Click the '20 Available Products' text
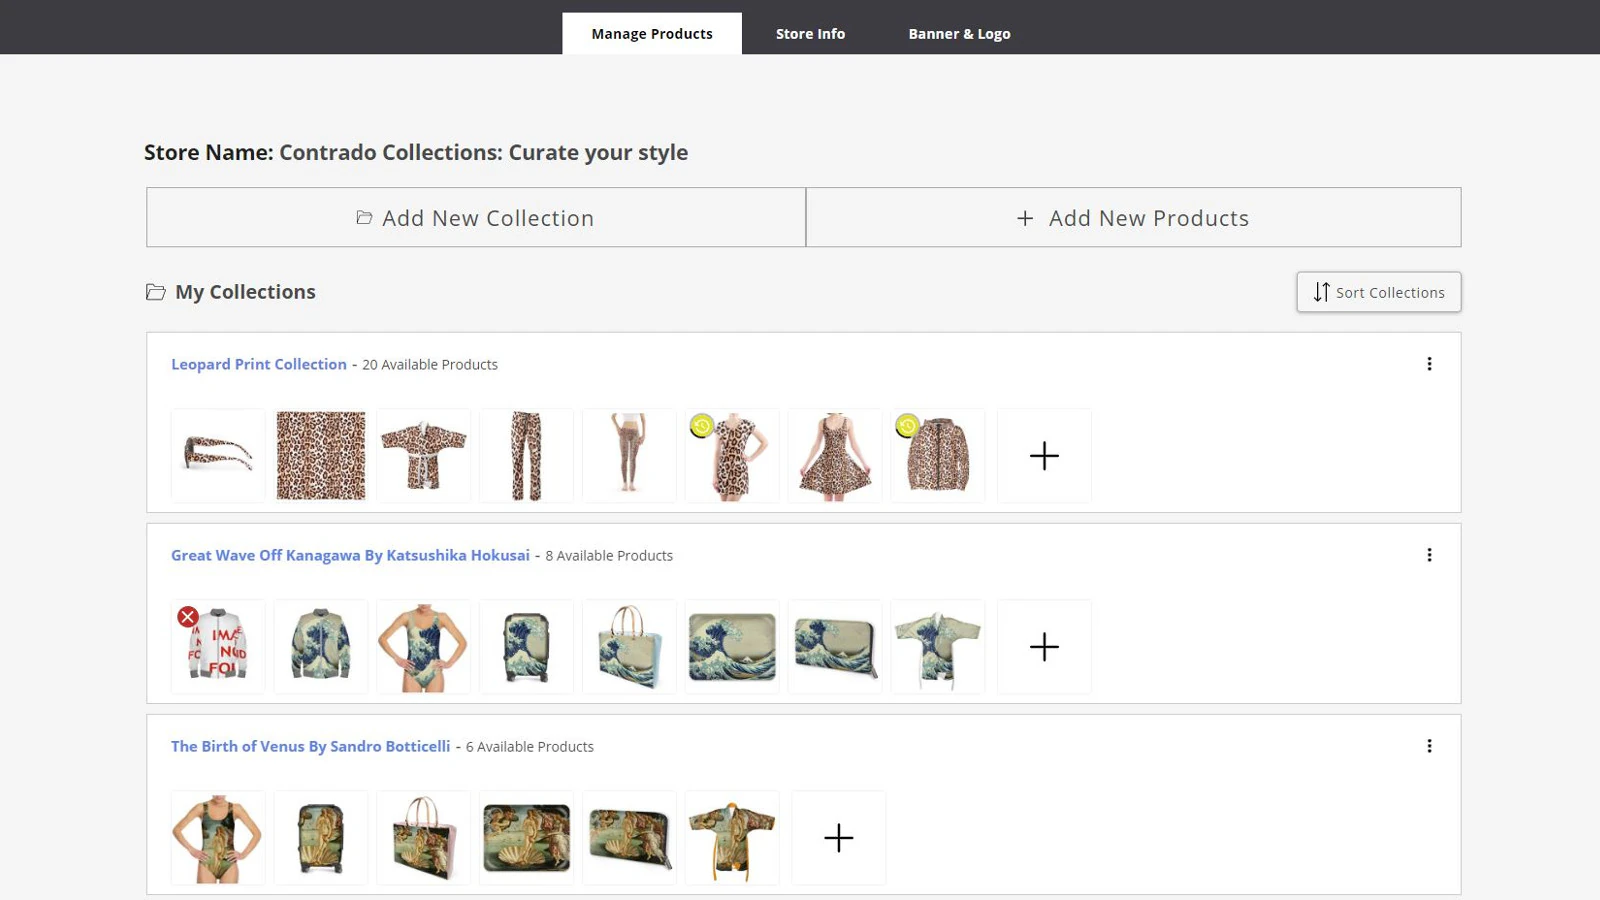Screen dimensions: 1600x900 pos(430,365)
